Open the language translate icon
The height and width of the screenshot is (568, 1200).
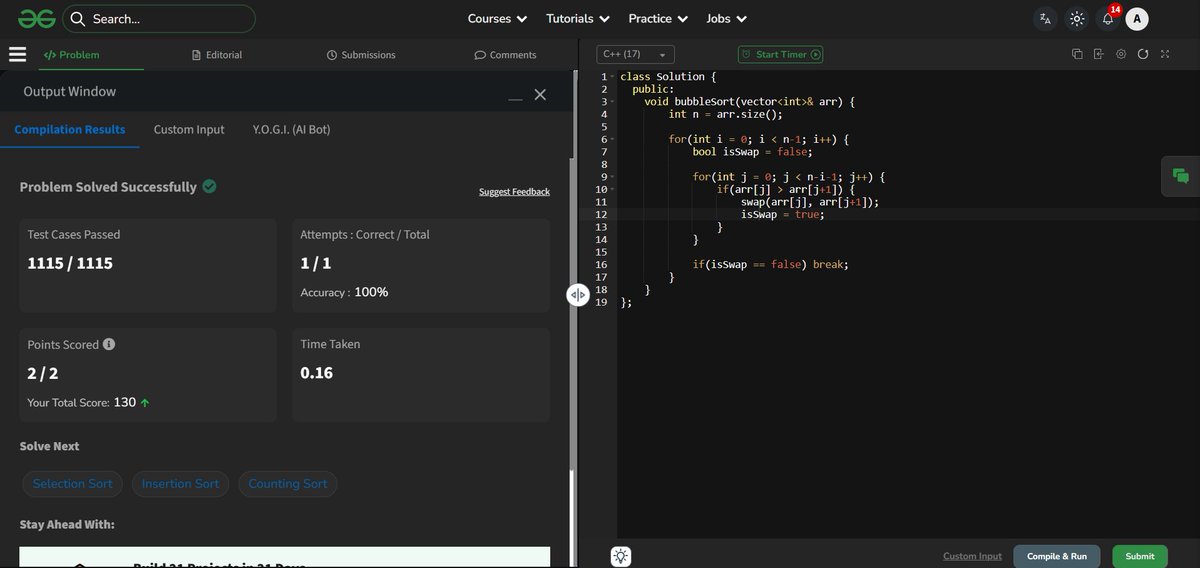1045,18
